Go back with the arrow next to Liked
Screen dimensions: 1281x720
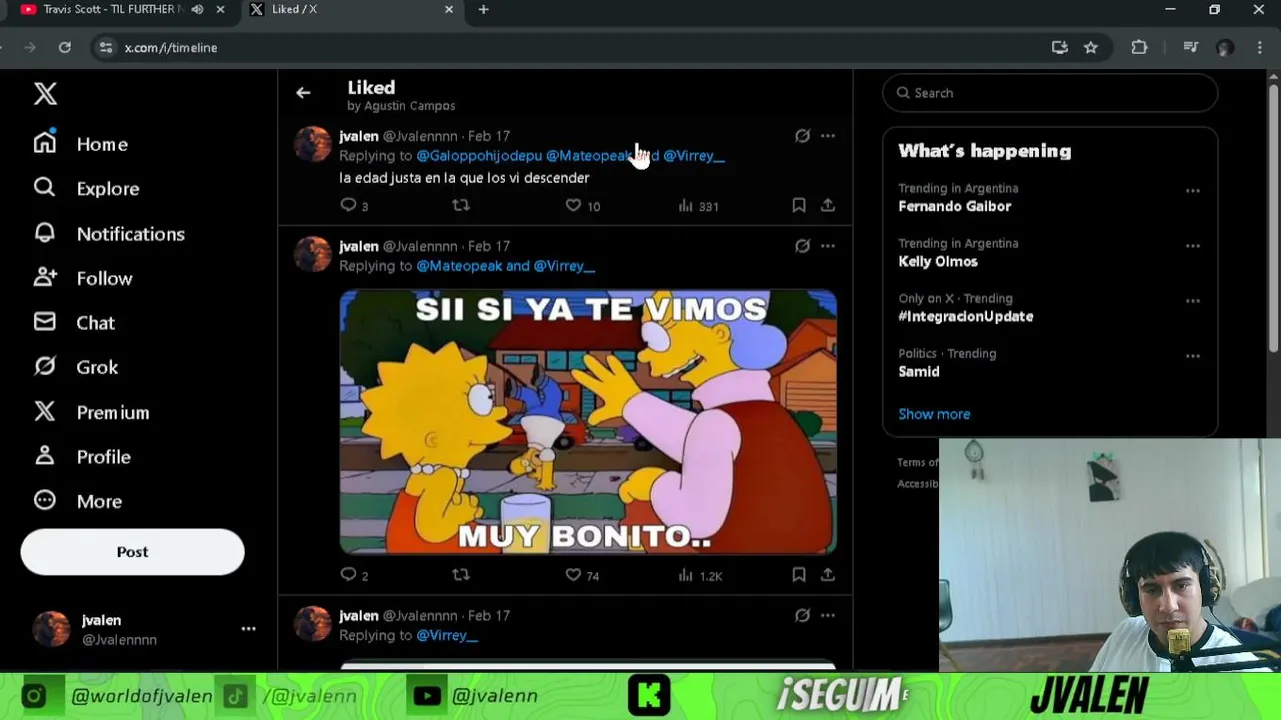(x=303, y=93)
